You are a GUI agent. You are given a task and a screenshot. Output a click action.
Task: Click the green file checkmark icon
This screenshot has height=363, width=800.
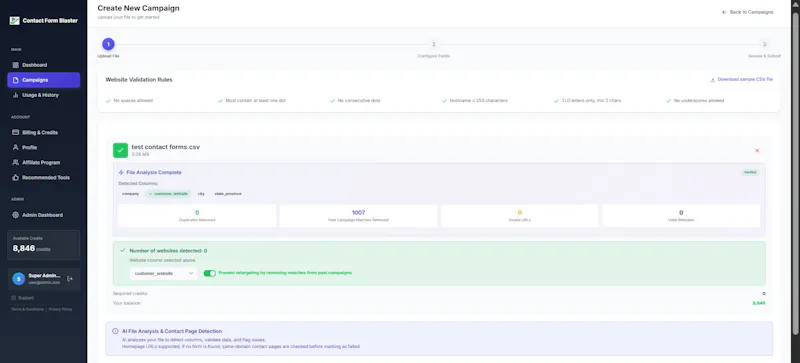(120, 150)
